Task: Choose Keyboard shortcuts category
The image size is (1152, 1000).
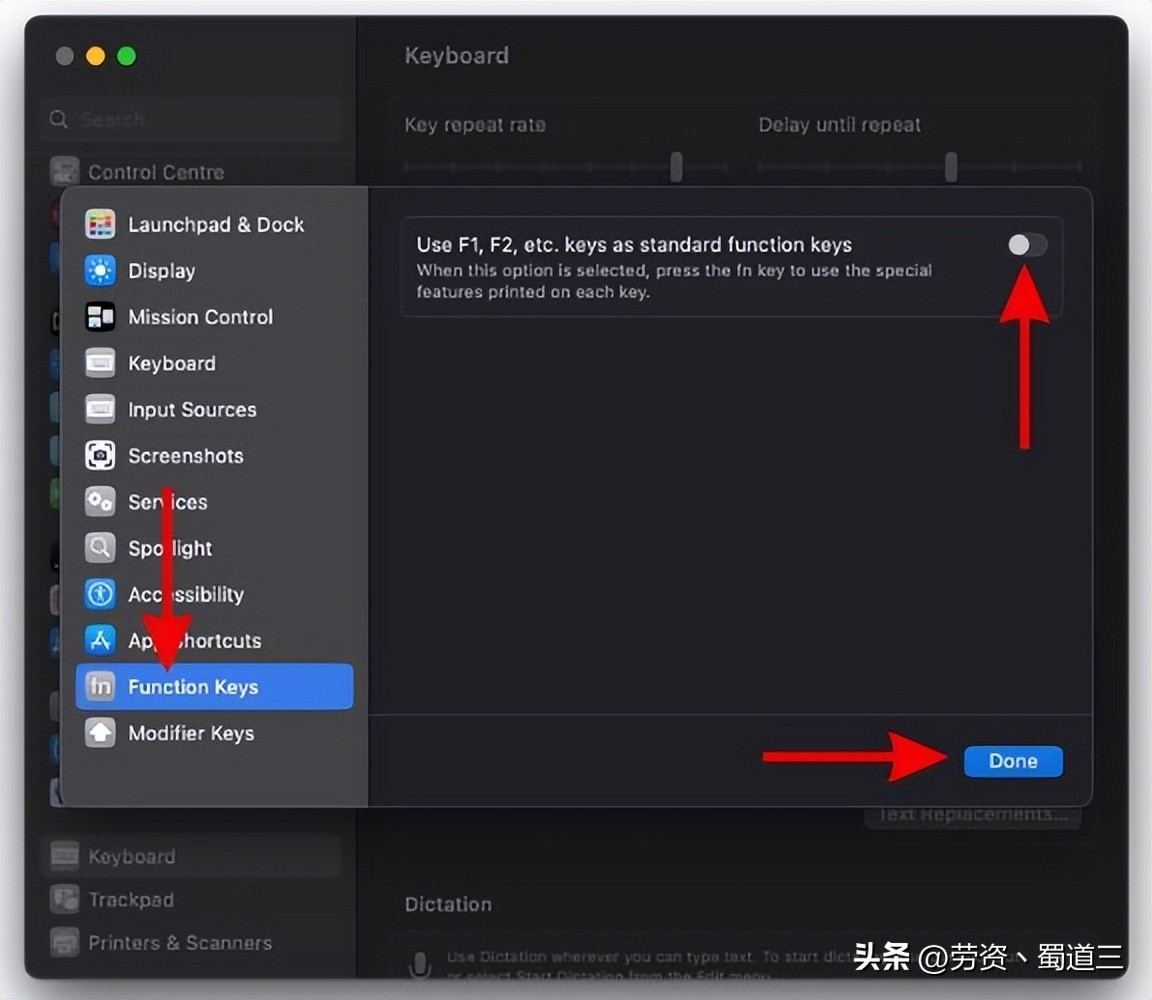Action: click(x=215, y=363)
